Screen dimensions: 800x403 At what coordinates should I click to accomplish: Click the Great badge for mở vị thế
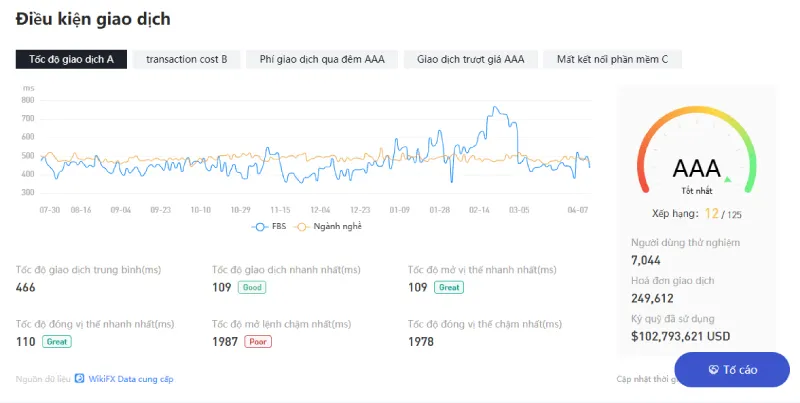click(x=449, y=287)
